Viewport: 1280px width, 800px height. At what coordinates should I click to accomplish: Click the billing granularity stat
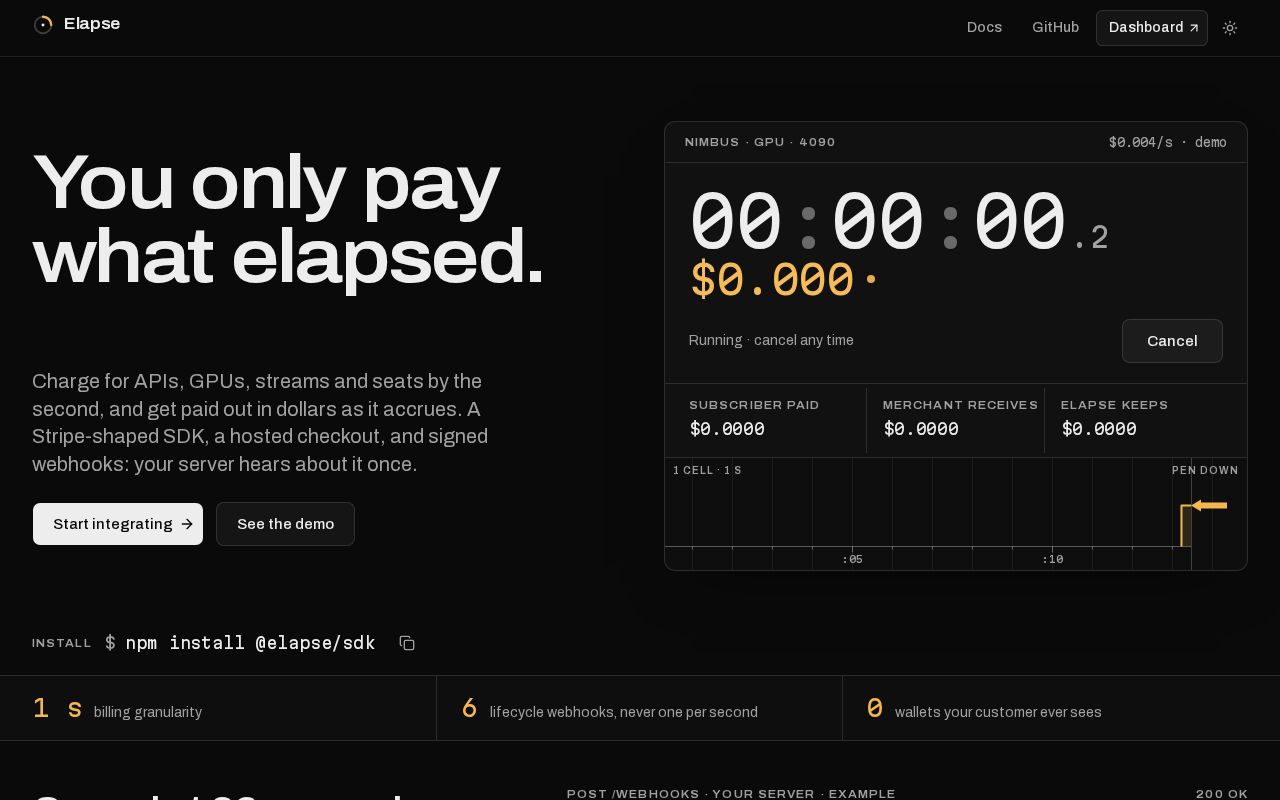[x=148, y=712]
